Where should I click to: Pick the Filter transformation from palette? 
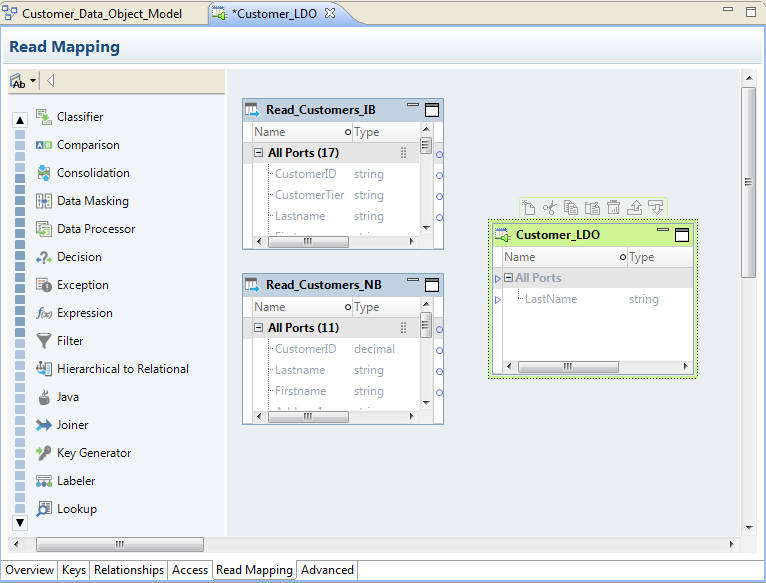(44, 341)
